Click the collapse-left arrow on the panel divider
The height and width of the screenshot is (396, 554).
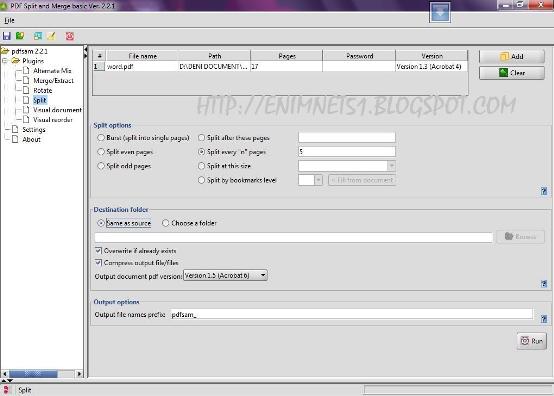point(85,50)
